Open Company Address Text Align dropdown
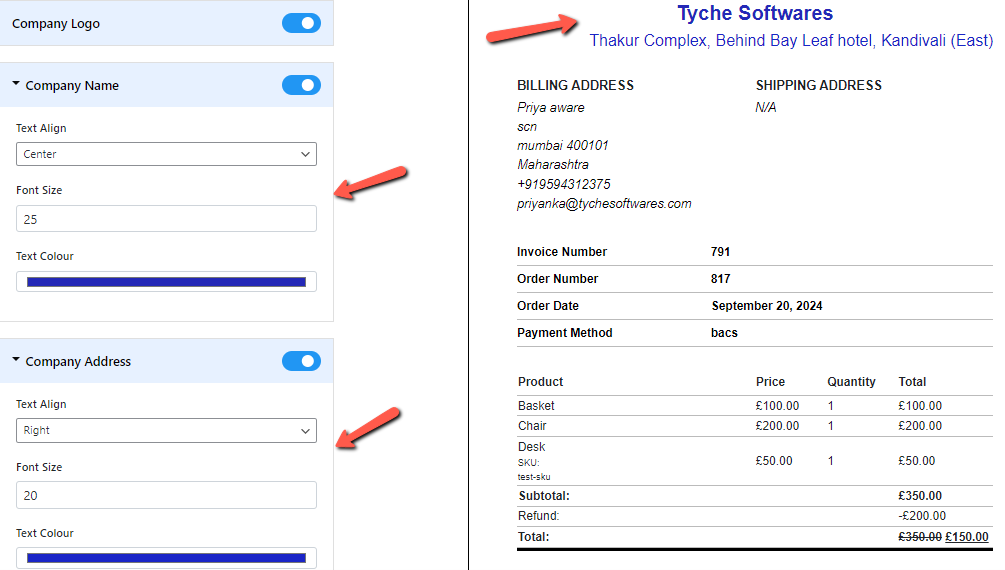1005x570 pixels. pos(166,430)
